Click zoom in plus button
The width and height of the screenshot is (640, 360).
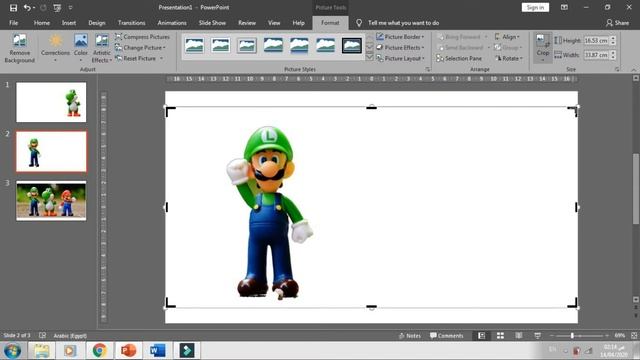(x=607, y=336)
